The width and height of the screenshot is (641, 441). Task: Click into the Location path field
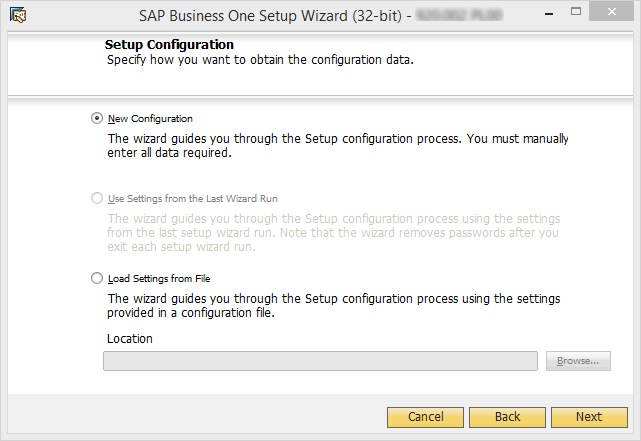pyautogui.click(x=320, y=361)
